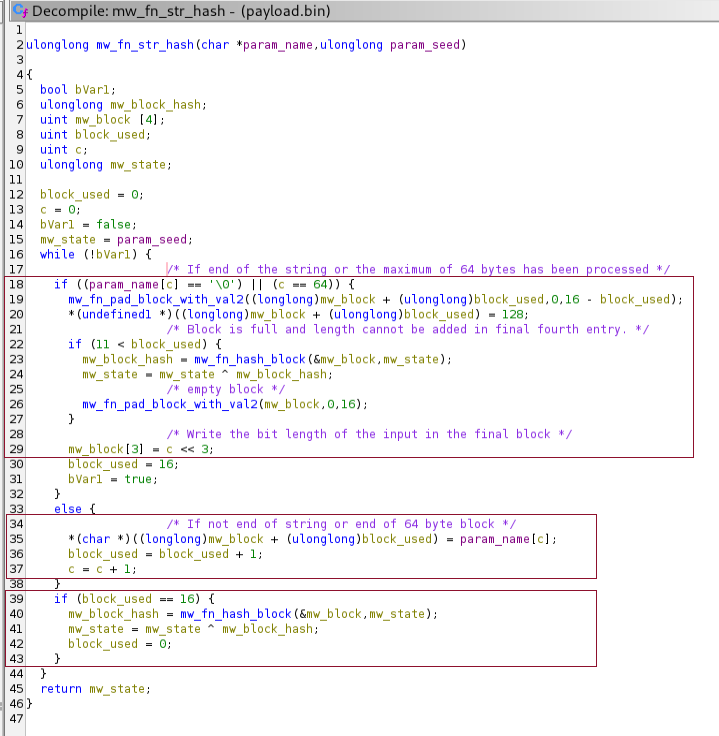The image size is (719, 736).
Task: Click the 'bVar1 = true;' statement
Action: click(x=113, y=479)
